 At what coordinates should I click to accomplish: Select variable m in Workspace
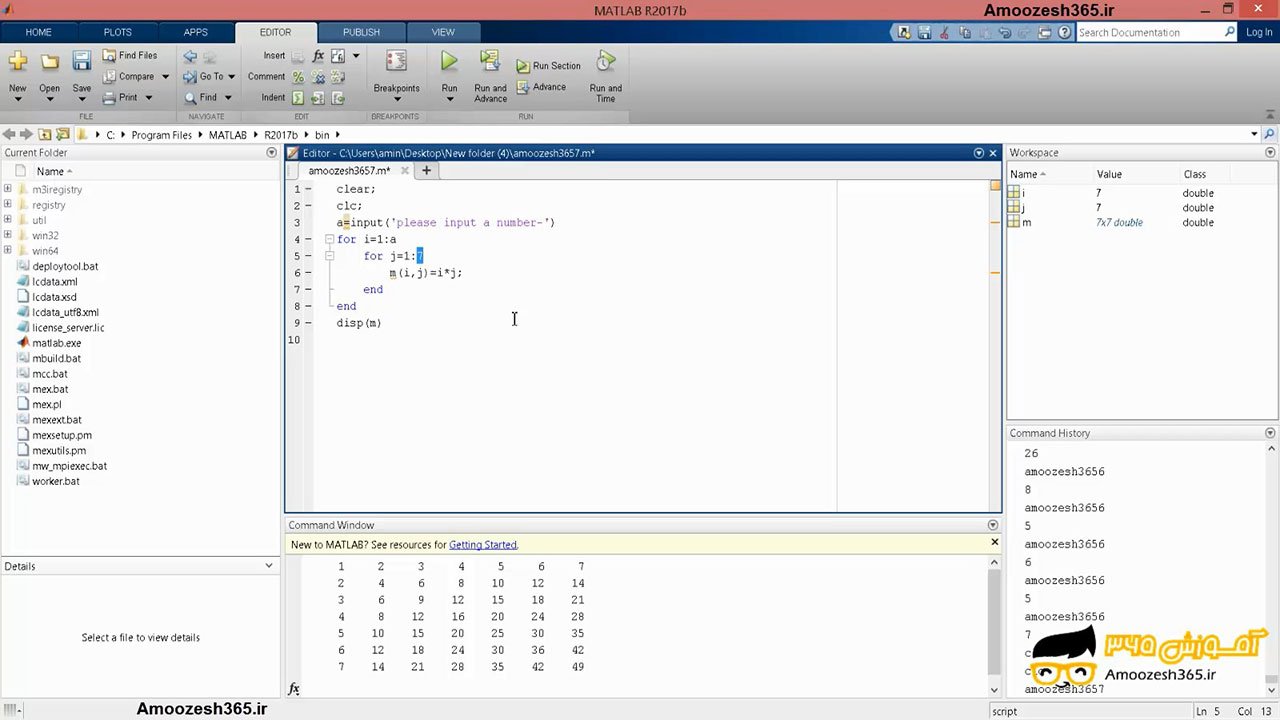click(x=1026, y=223)
